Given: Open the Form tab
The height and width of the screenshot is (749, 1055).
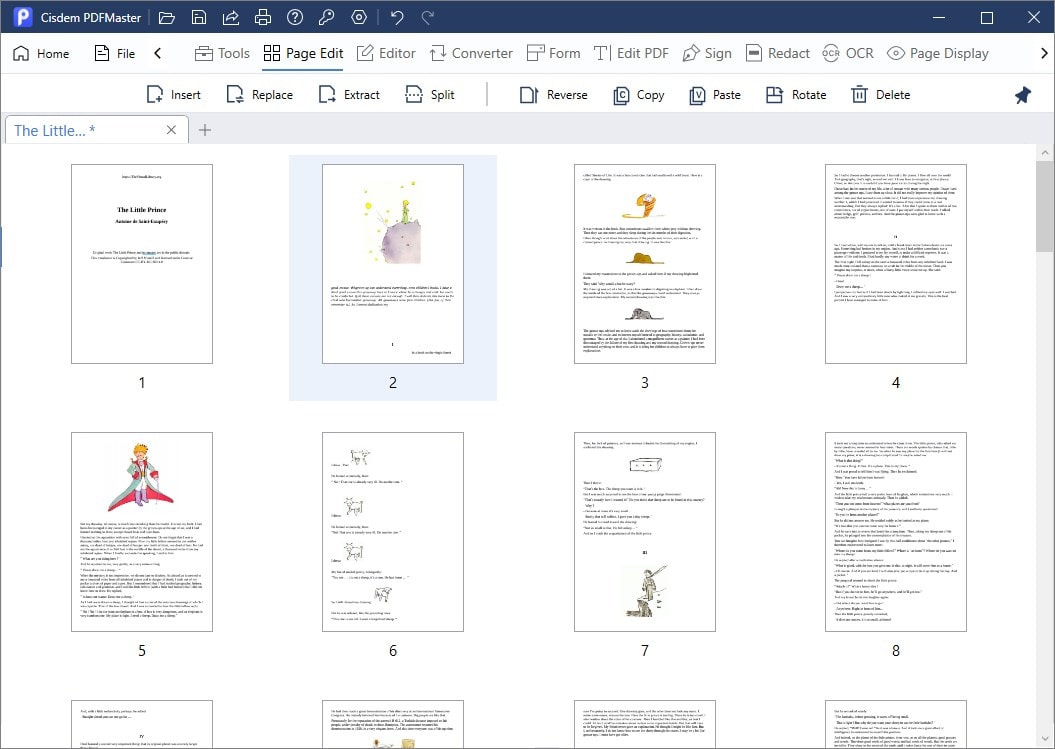Looking at the screenshot, I should [x=553, y=53].
